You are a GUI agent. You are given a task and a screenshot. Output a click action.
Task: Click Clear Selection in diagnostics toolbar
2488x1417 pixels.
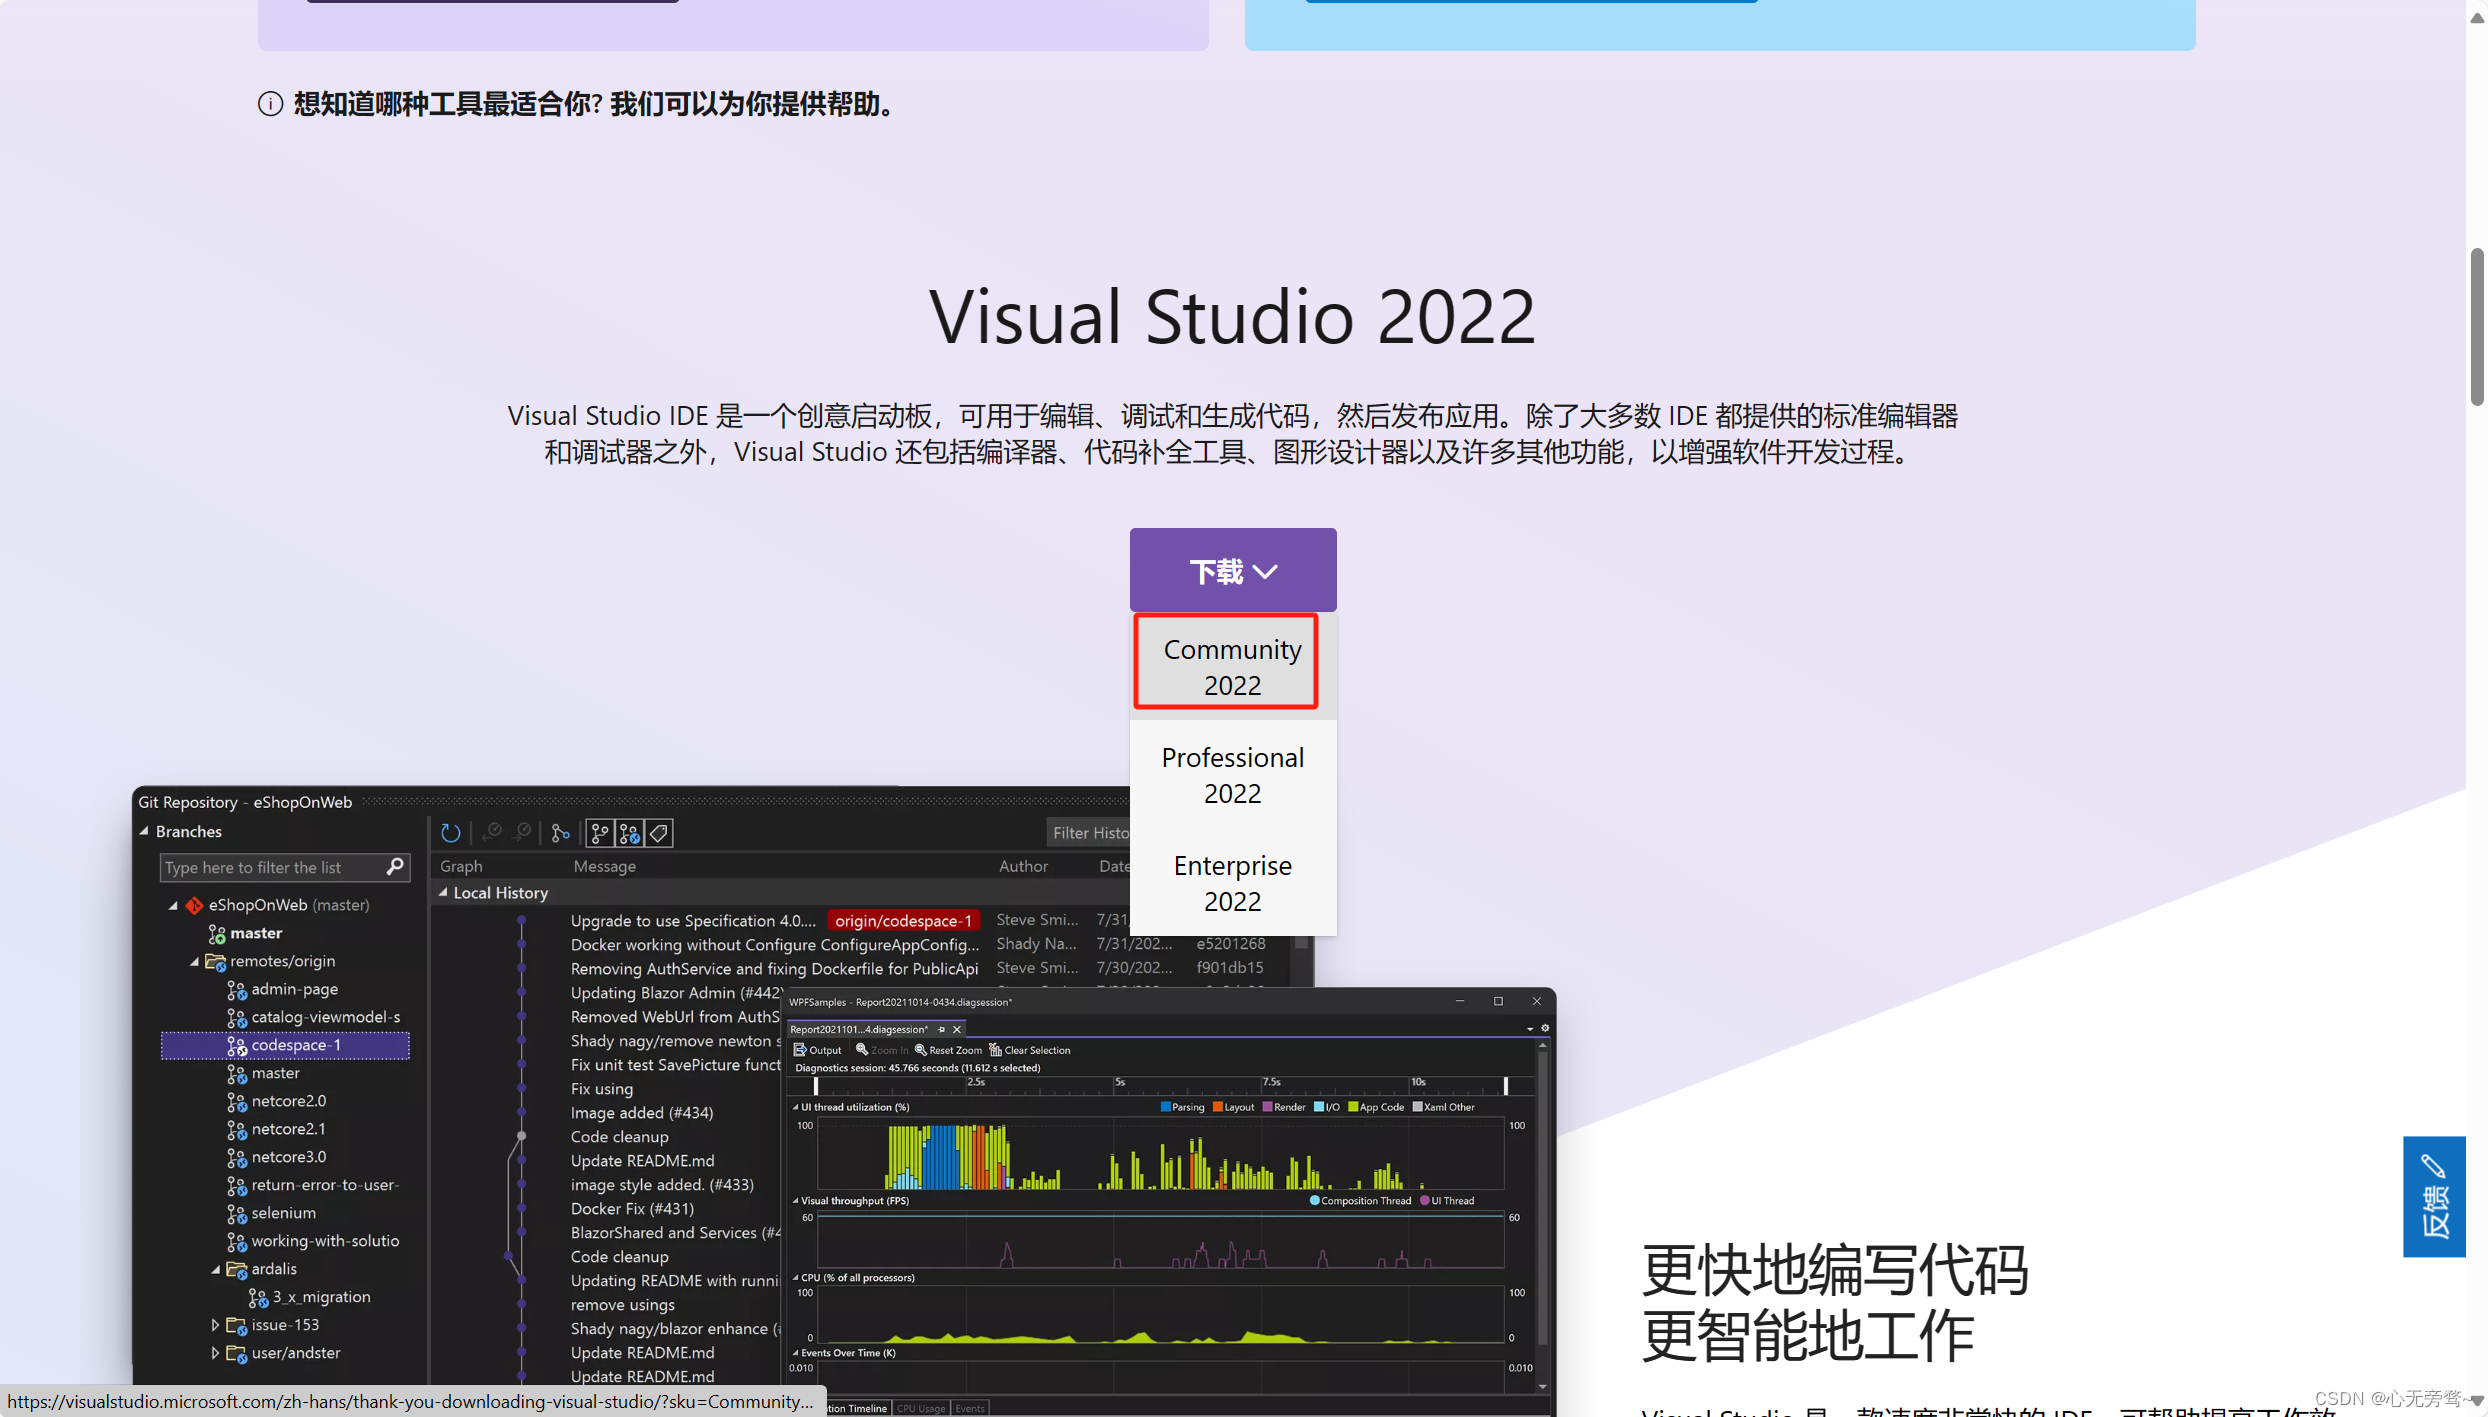(x=1029, y=1050)
